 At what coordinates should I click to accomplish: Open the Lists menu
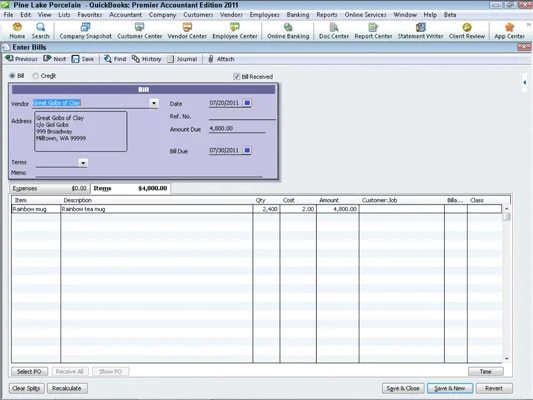point(64,15)
